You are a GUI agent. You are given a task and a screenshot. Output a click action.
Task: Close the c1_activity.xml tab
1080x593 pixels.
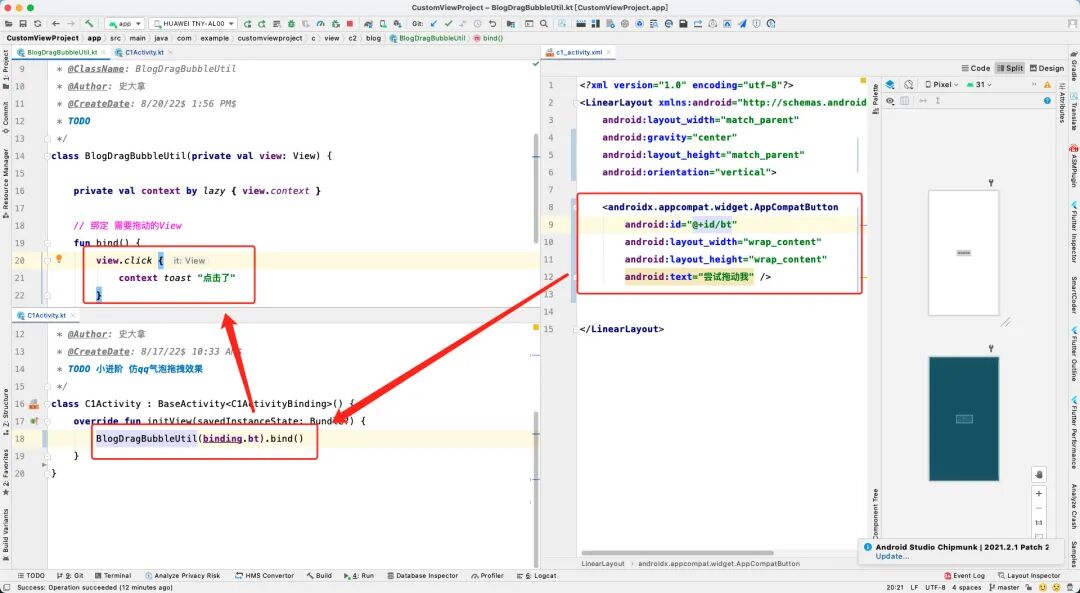click(x=610, y=52)
